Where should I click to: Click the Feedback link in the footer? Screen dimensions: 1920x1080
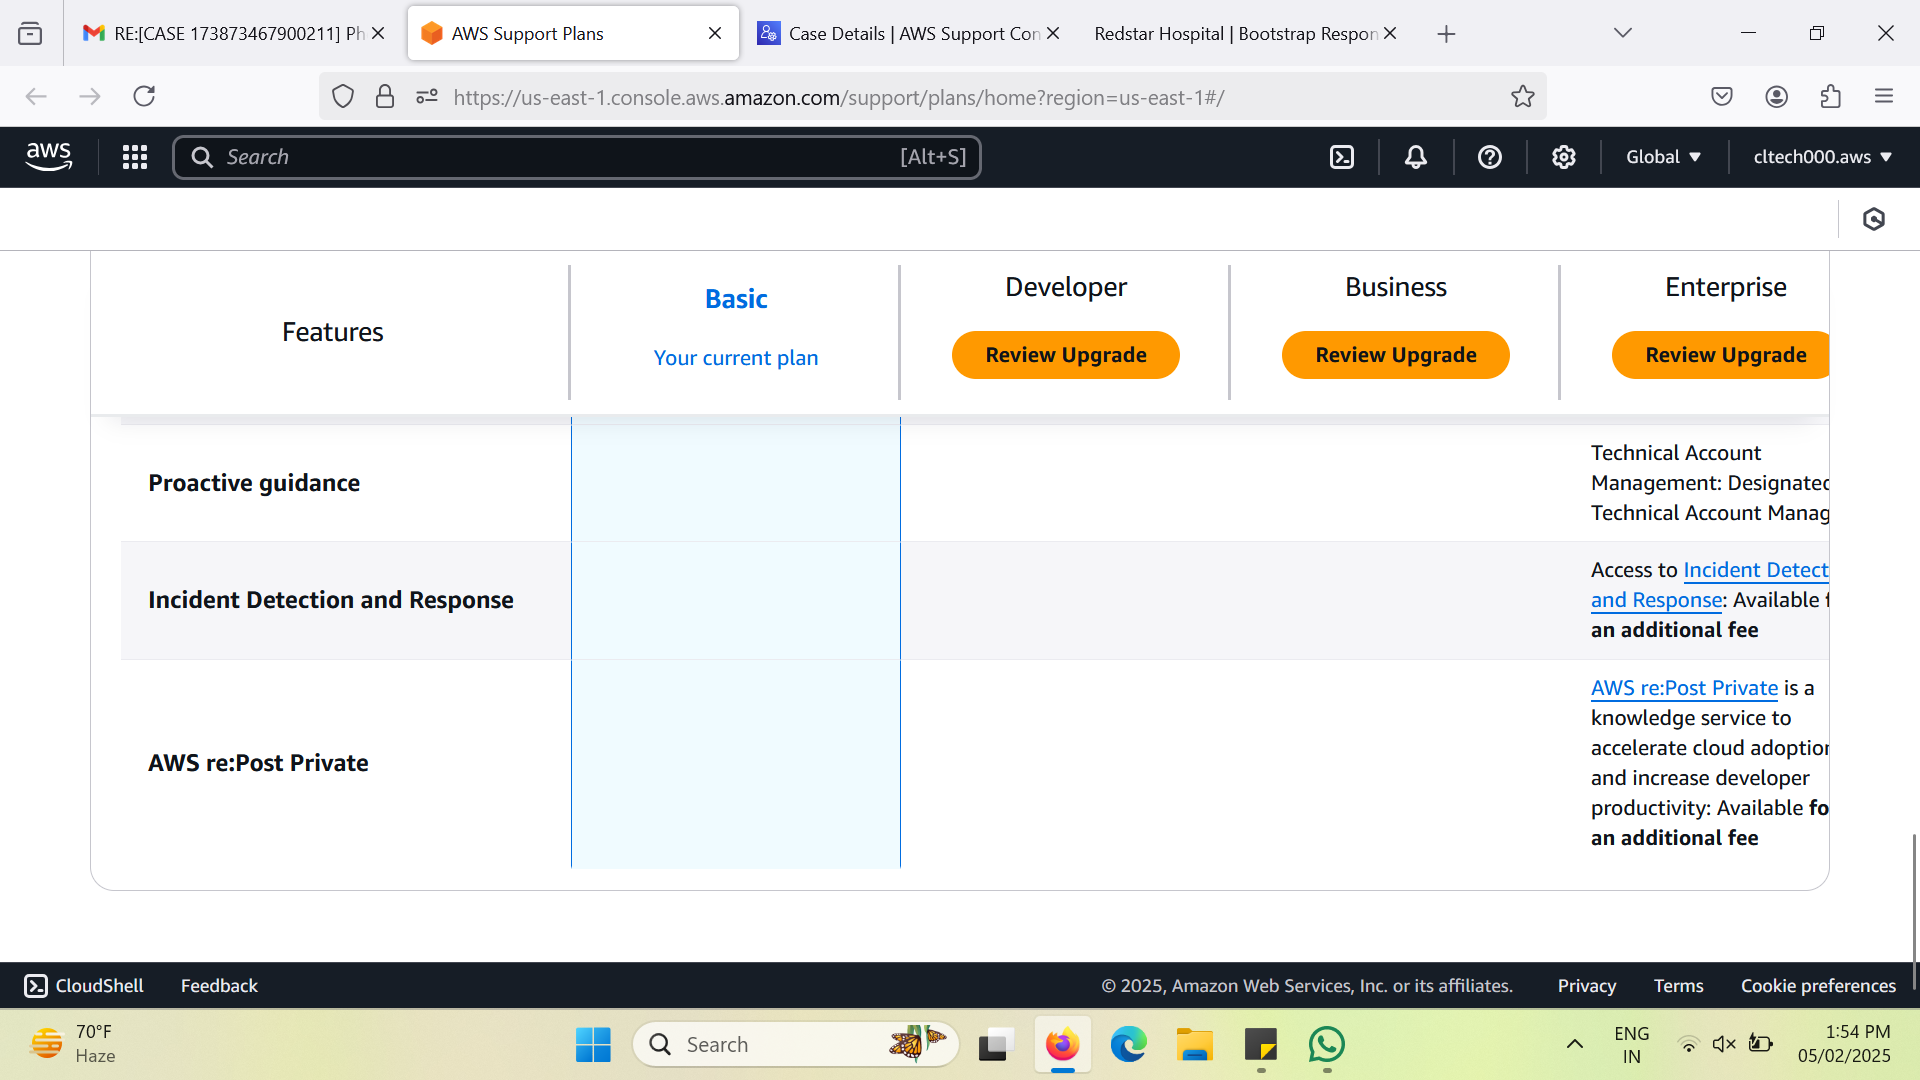click(219, 986)
